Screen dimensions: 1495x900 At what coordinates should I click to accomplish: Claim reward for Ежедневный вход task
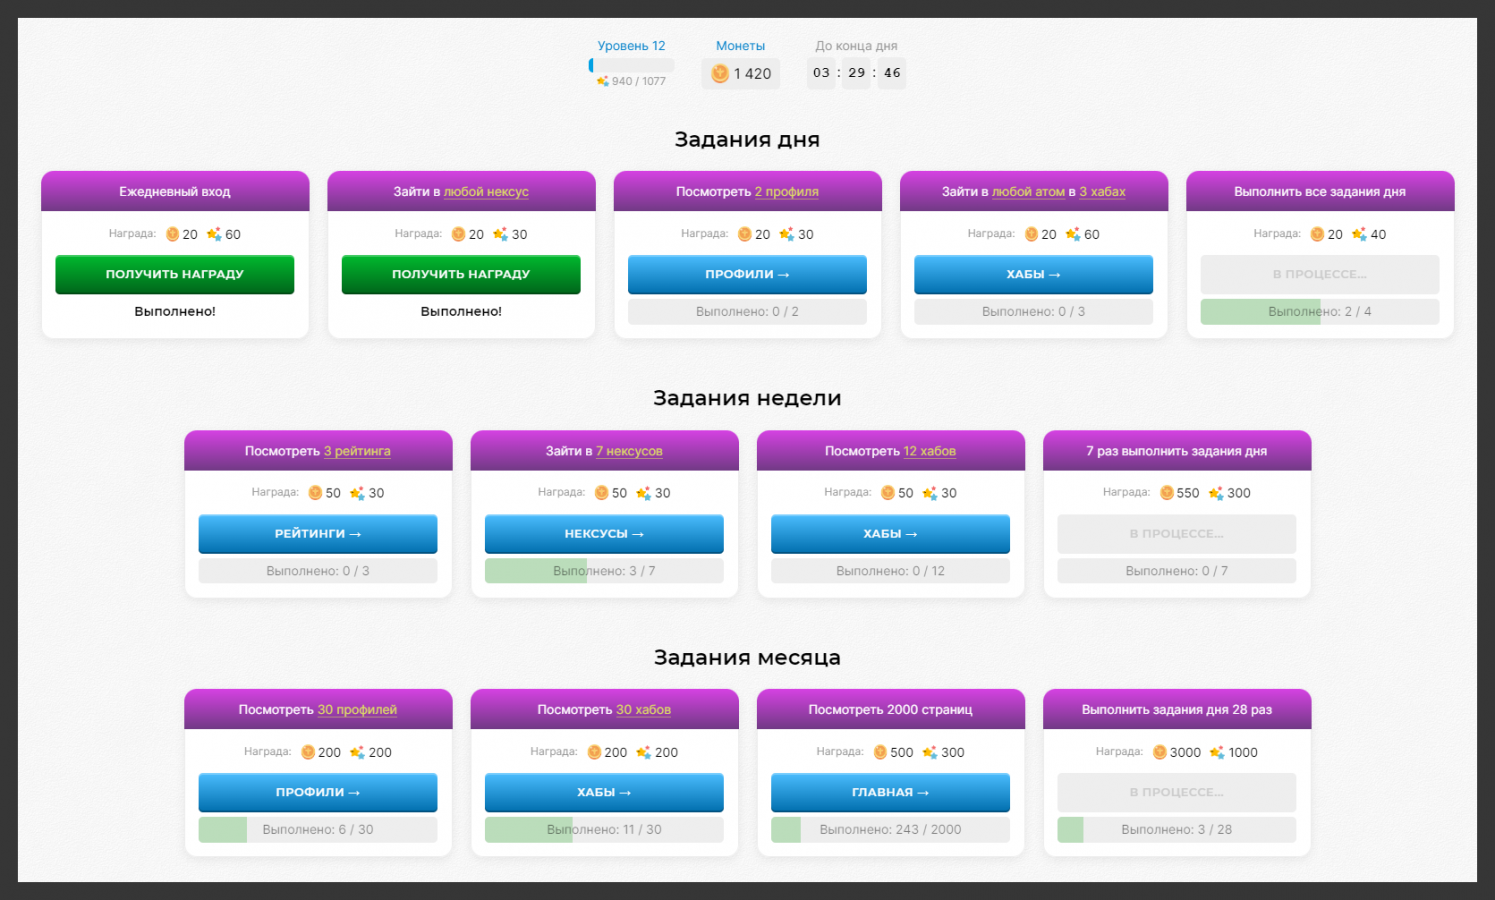click(x=175, y=274)
